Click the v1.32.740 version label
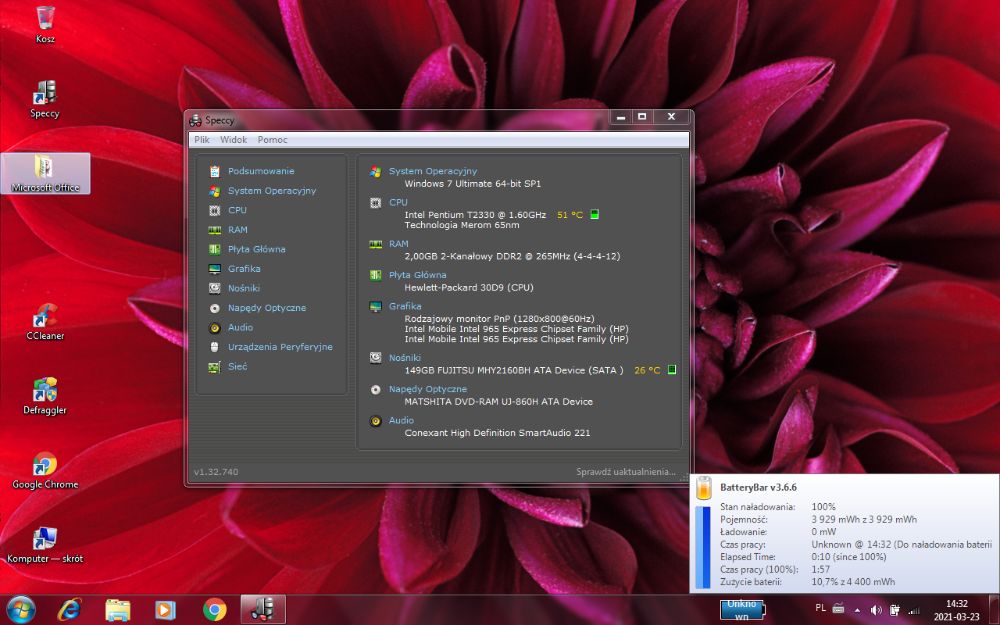 (x=216, y=472)
